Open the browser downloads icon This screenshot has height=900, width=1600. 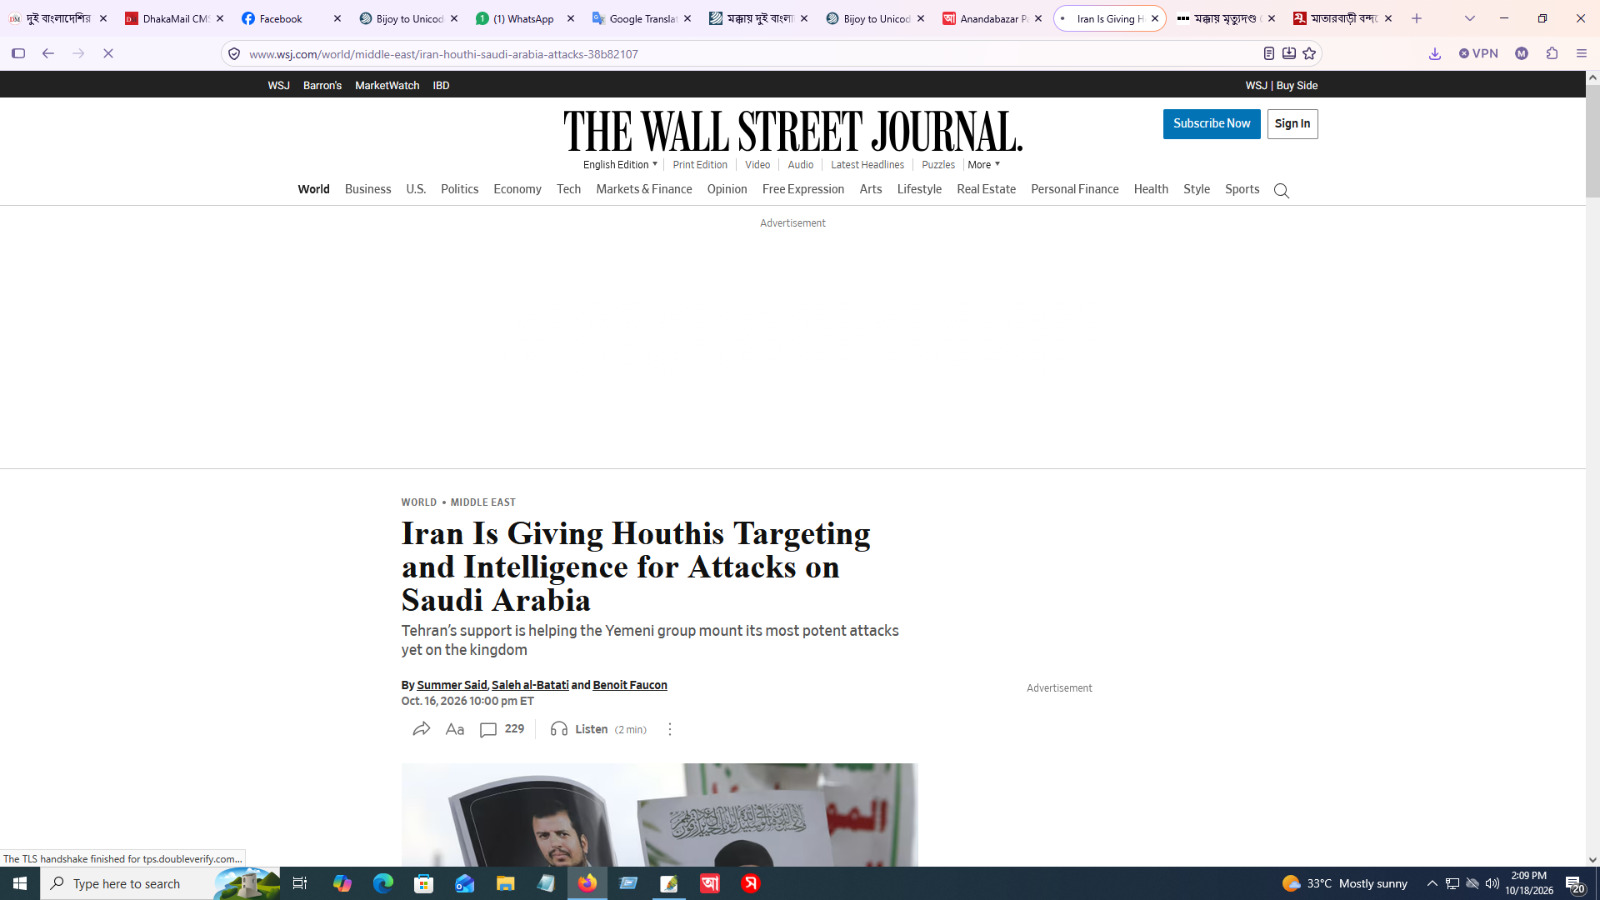1435,53
